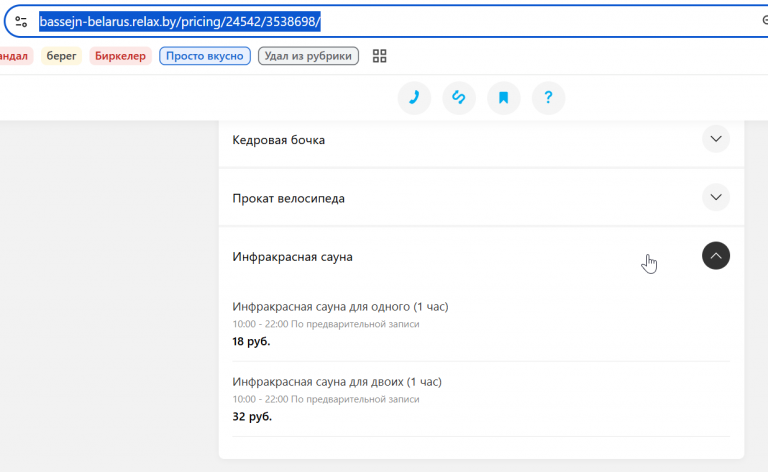Open the 'Биркелер' bookmark

(120, 56)
